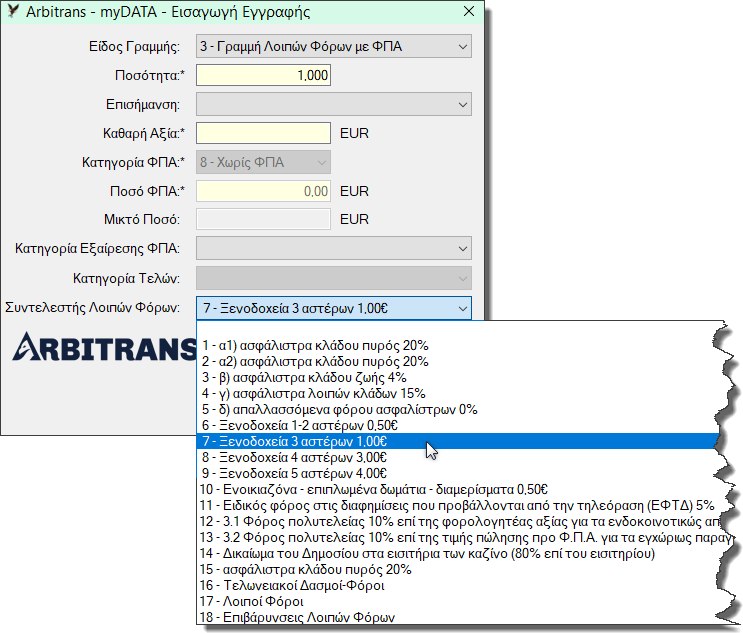743x633 pixels.
Task: Select option 1 - α1) ασφάλιστρα κλάδου πυρός 20%
Action: click(457, 345)
